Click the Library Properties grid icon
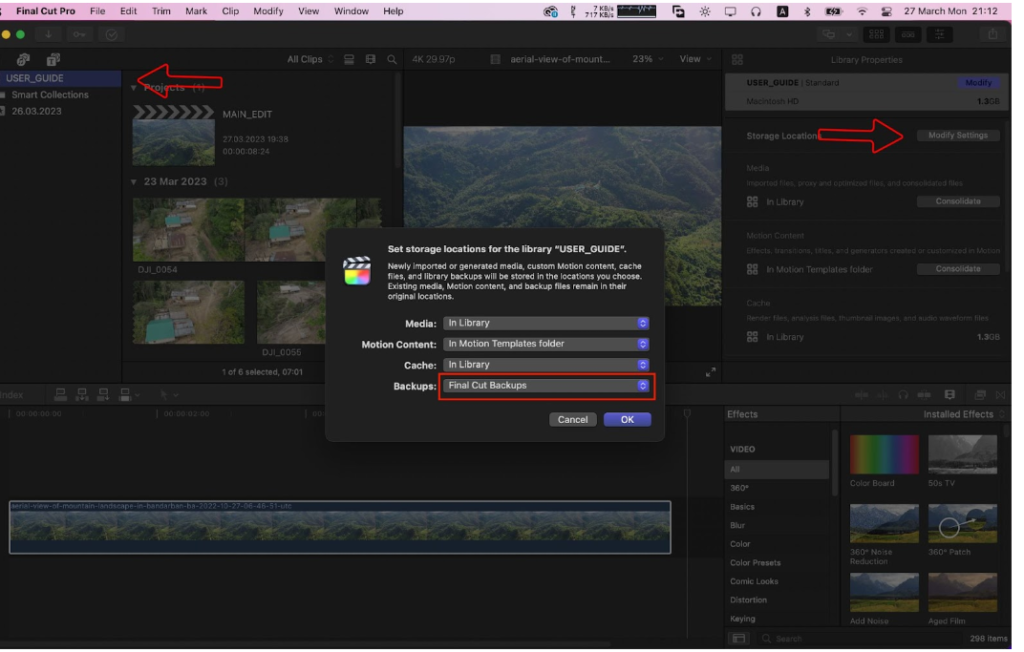1024x652 pixels. tap(737, 59)
